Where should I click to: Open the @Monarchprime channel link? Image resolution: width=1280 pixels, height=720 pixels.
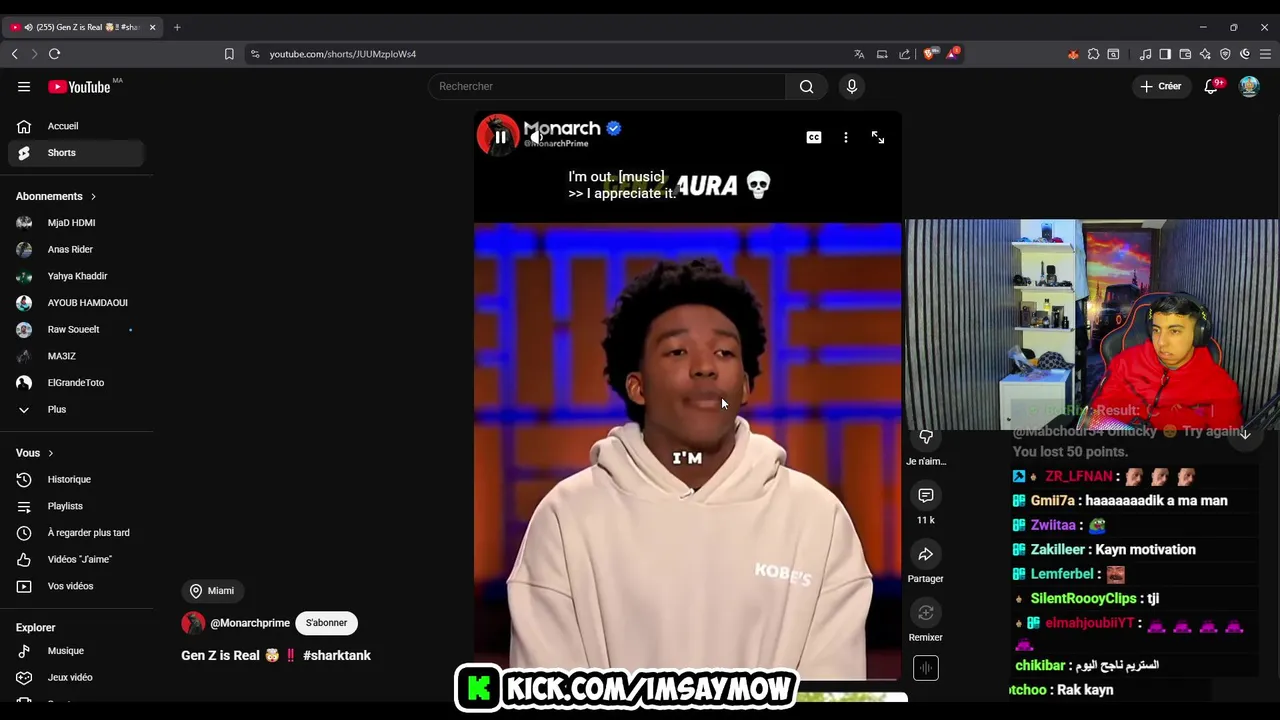point(250,623)
